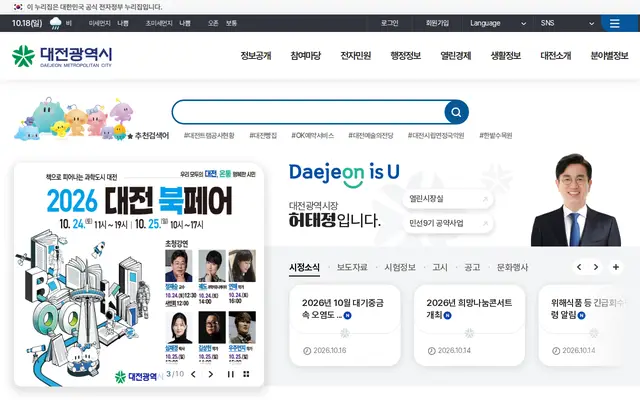
Task: Click the mascot characters image
Action: point(75,118)
